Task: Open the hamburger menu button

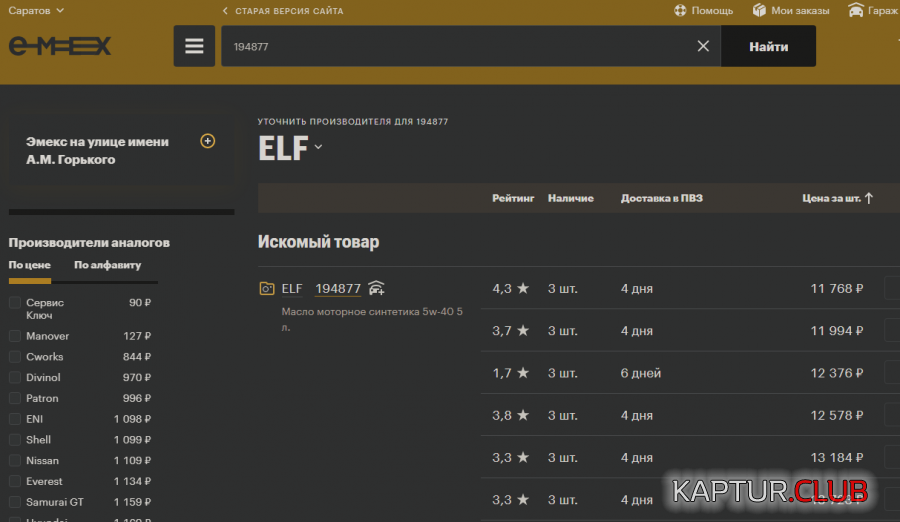Action: 194,46
